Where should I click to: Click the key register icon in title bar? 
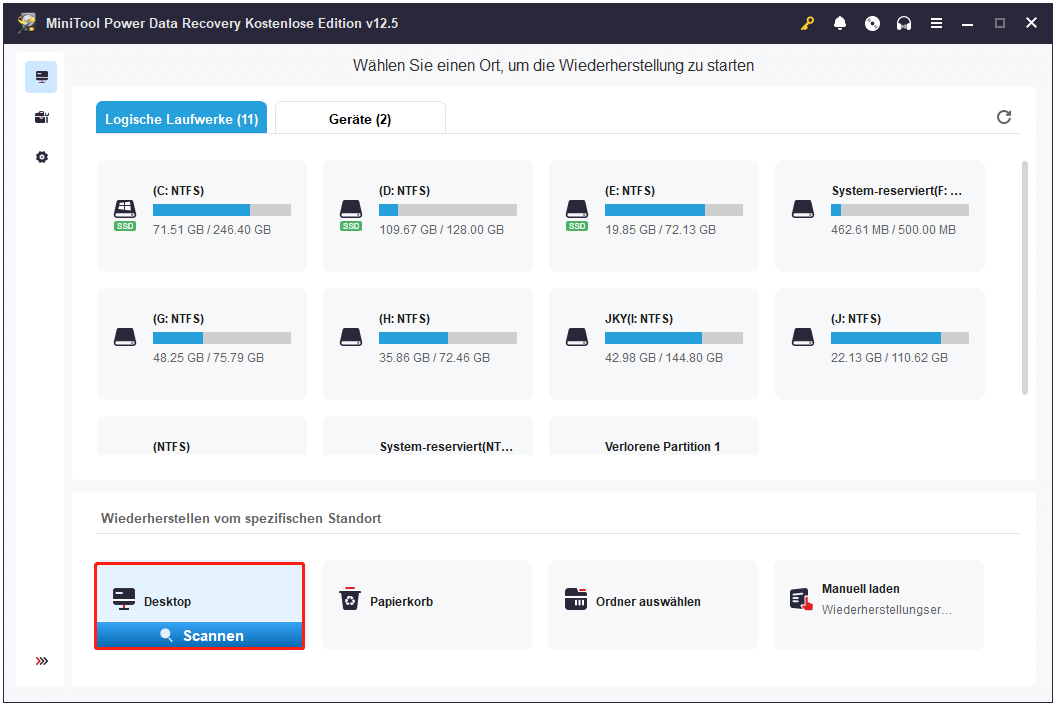click(x=807, y=24)
